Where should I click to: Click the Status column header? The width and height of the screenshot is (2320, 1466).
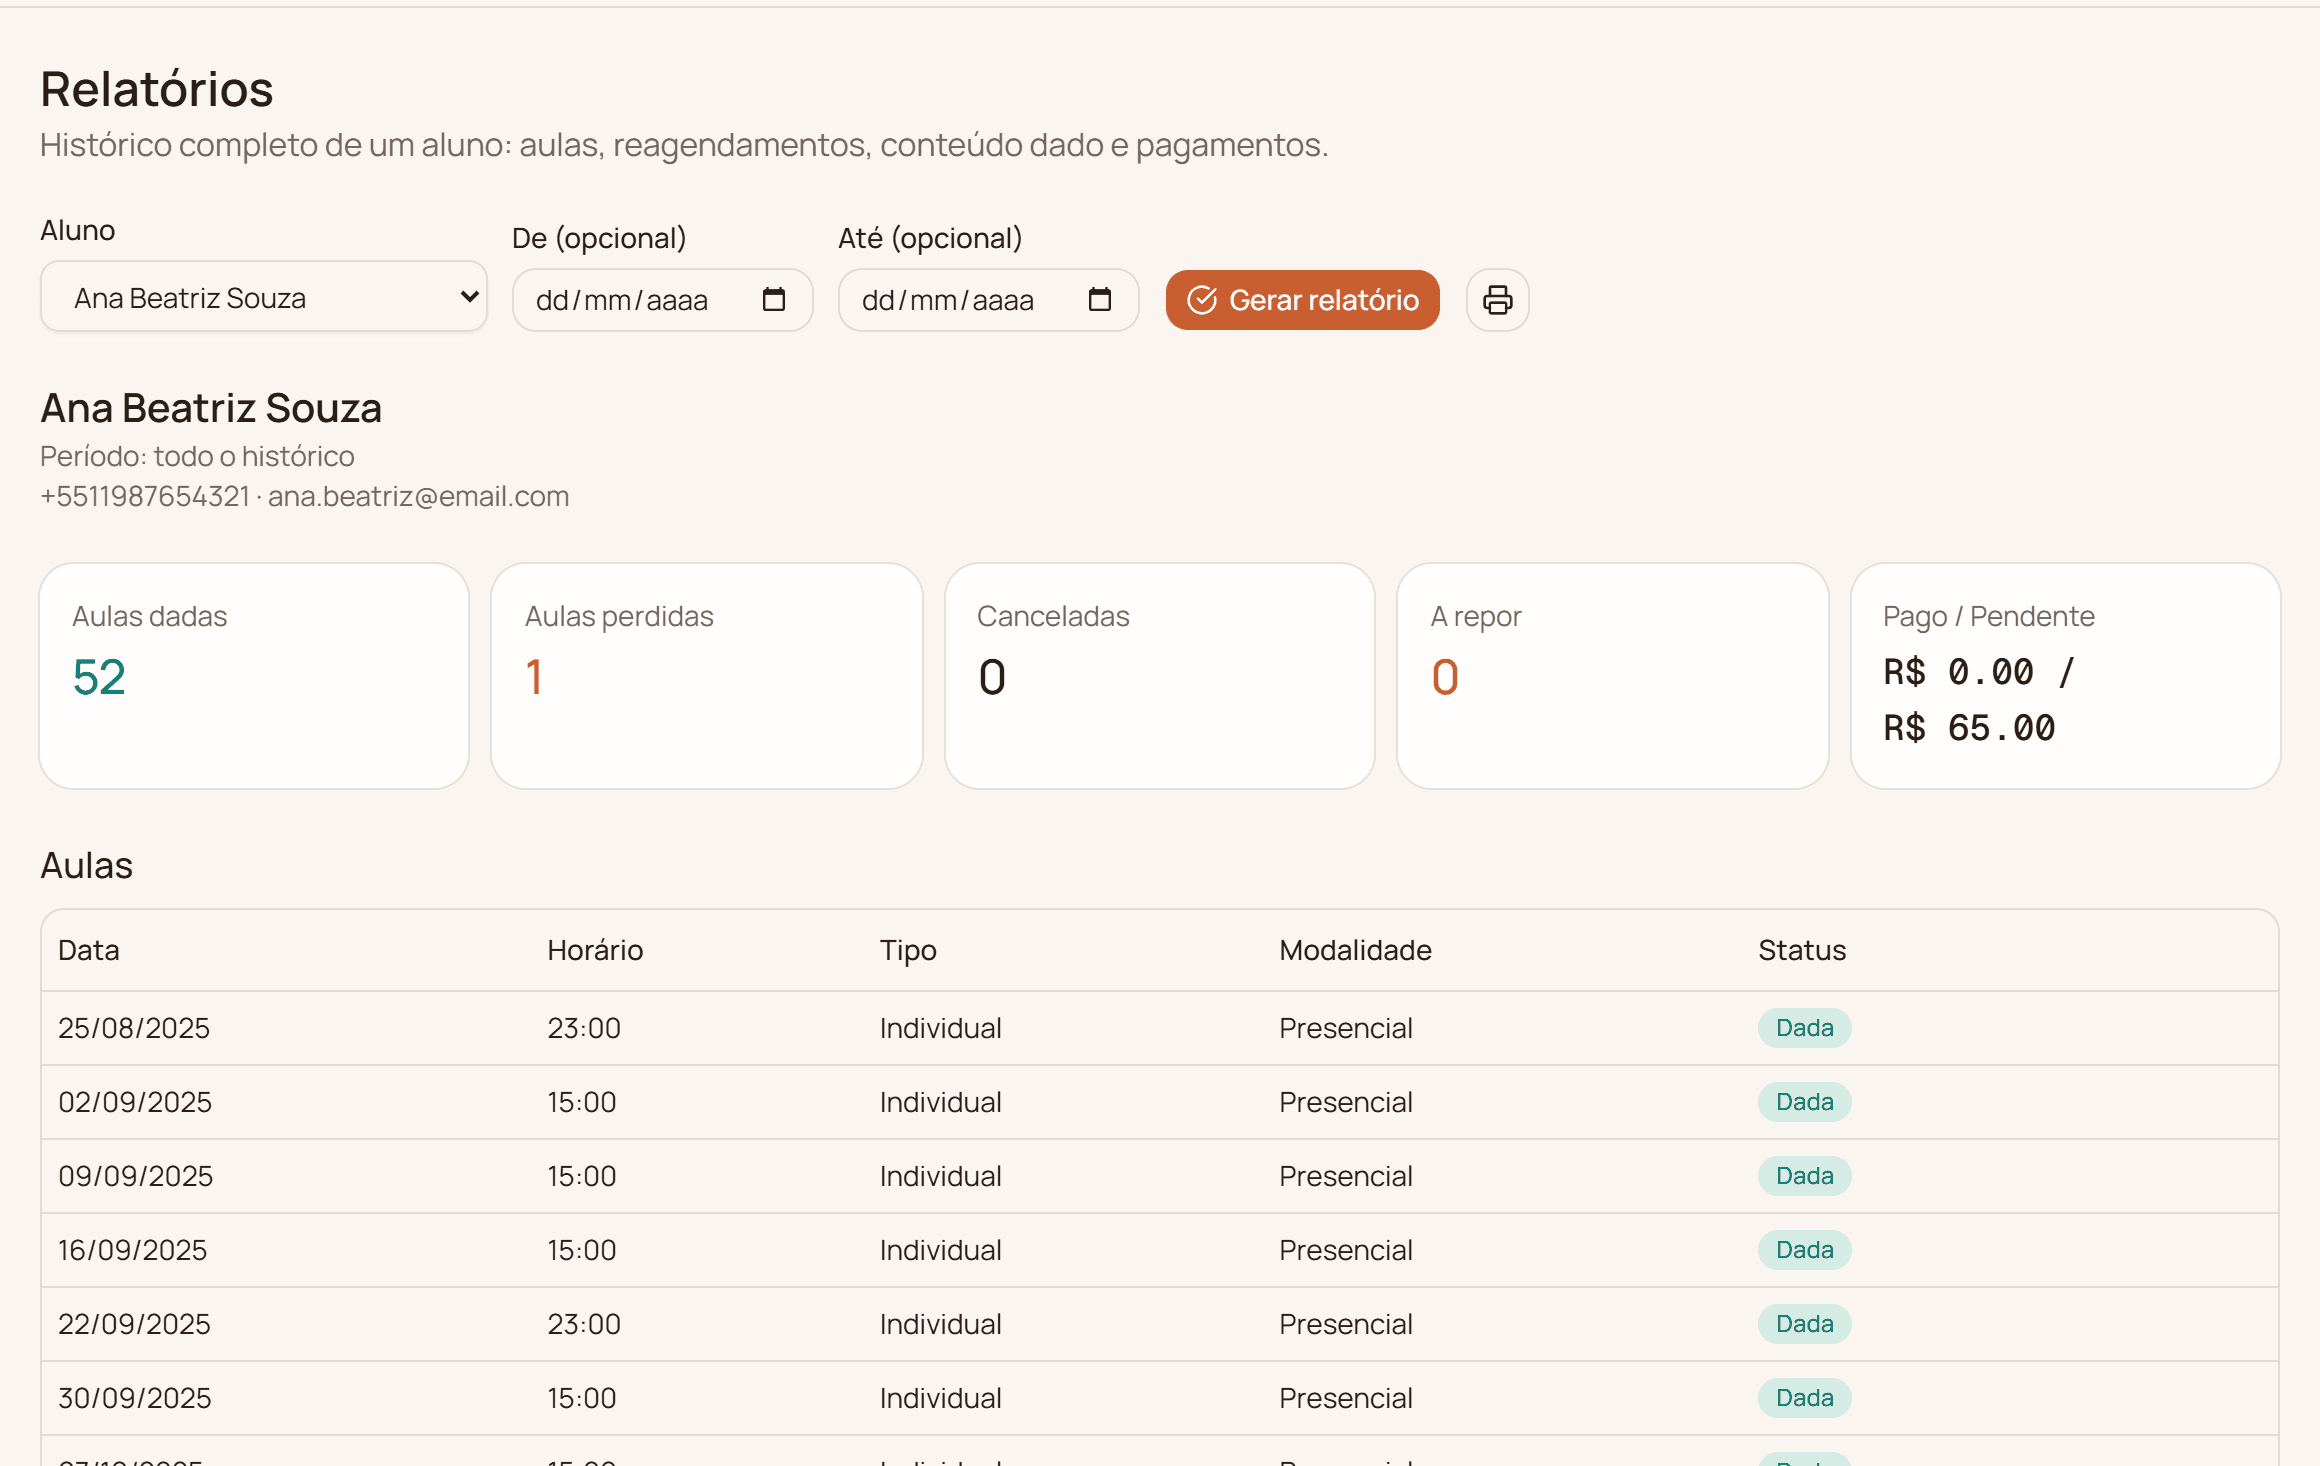1802,950
